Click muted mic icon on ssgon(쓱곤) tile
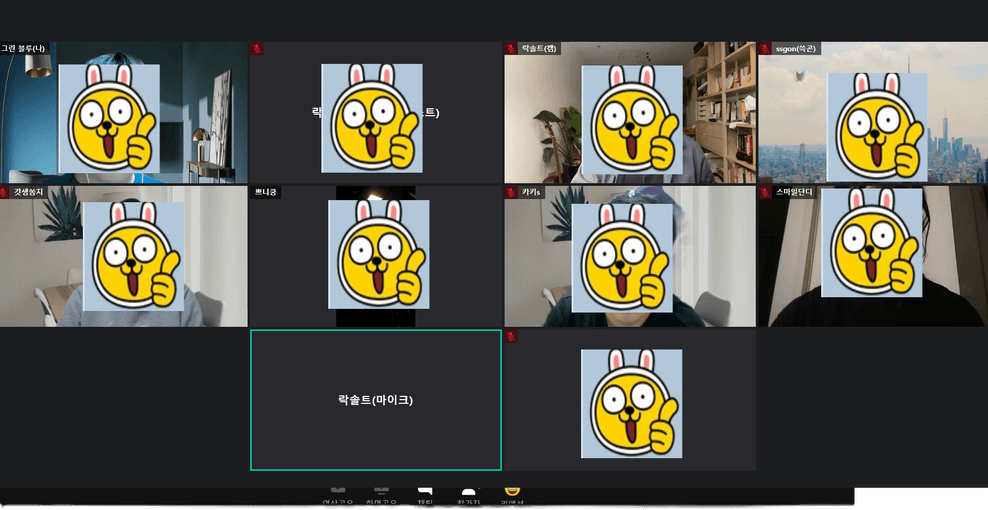This screenshot has width=988, height=510. click(x=765, y=49)
